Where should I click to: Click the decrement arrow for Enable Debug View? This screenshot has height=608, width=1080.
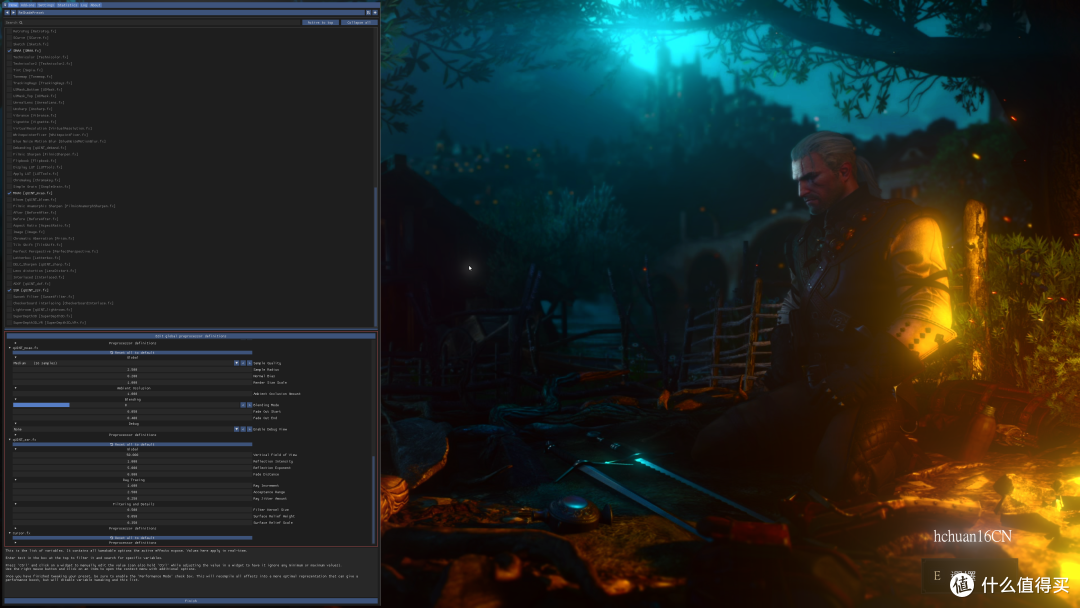click(x=243, y=429)
